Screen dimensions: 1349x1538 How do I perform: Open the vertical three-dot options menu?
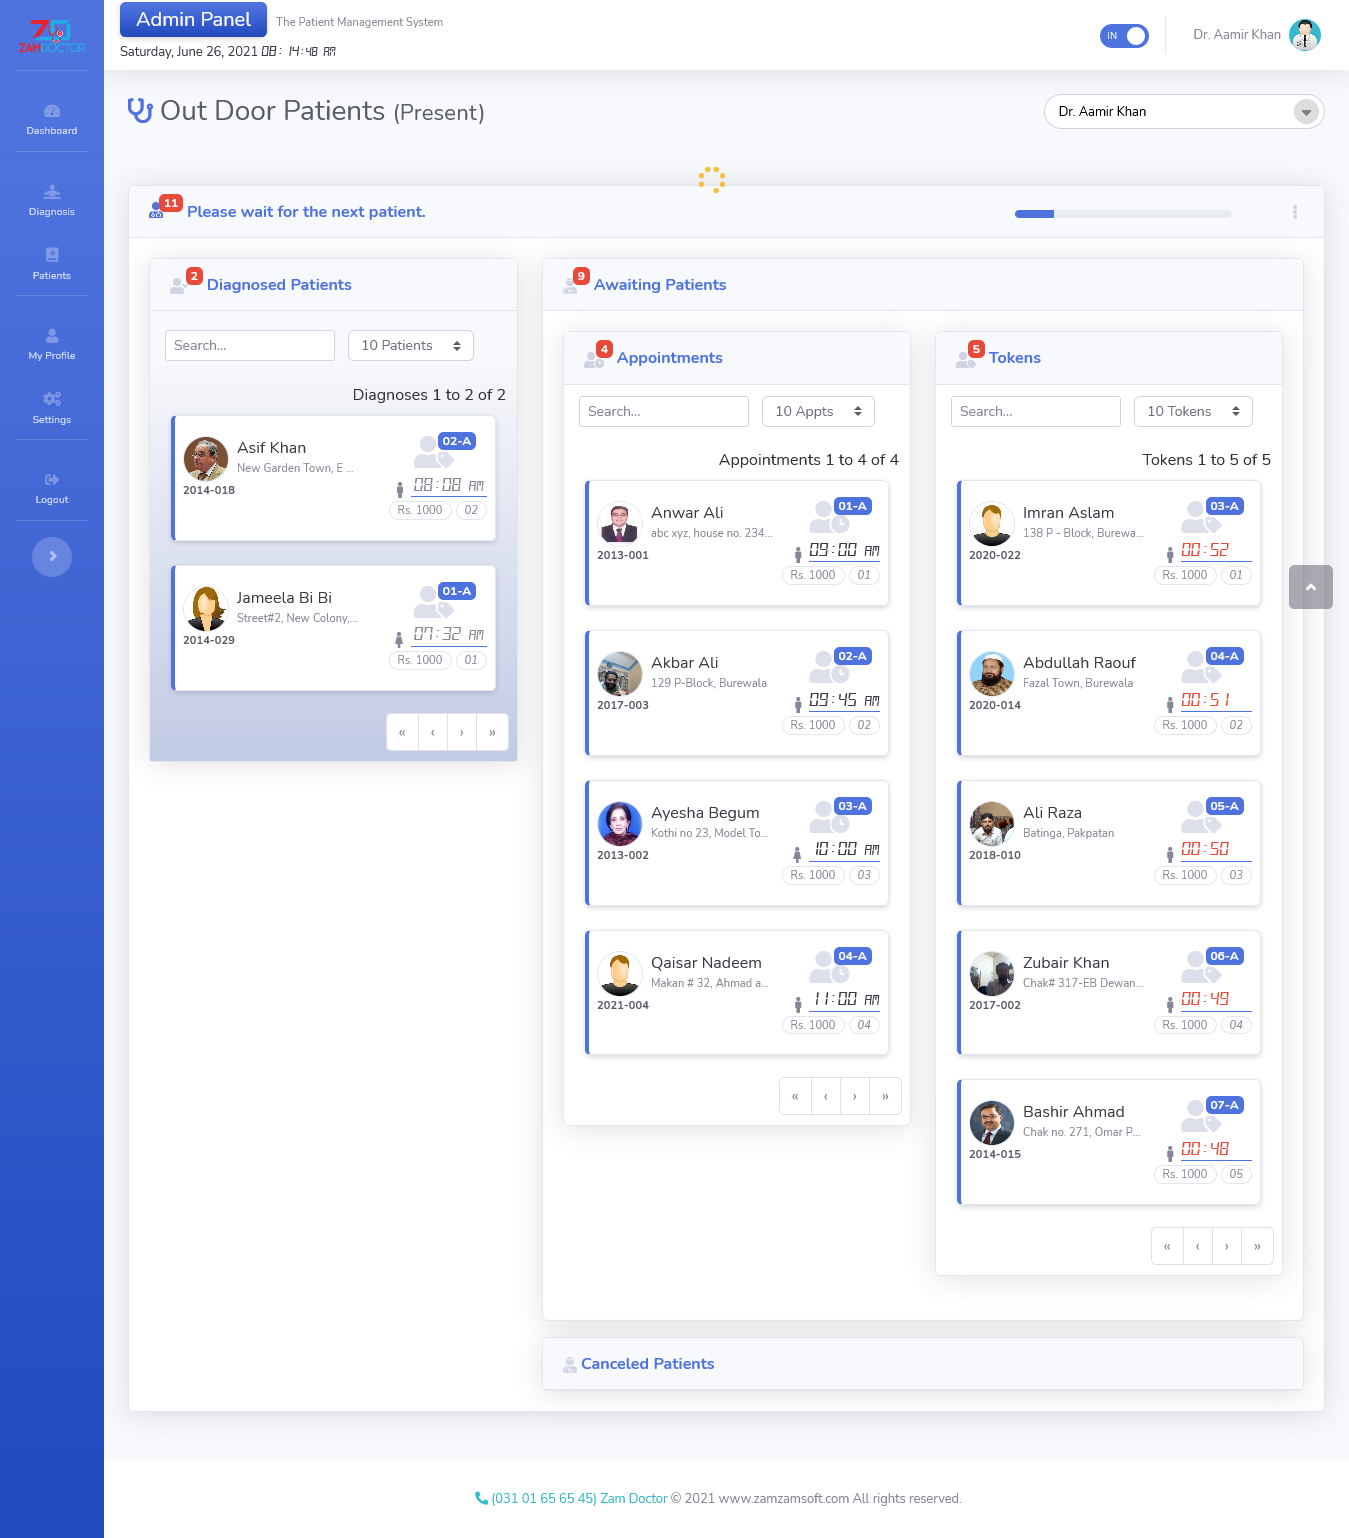coord(1295,212)
